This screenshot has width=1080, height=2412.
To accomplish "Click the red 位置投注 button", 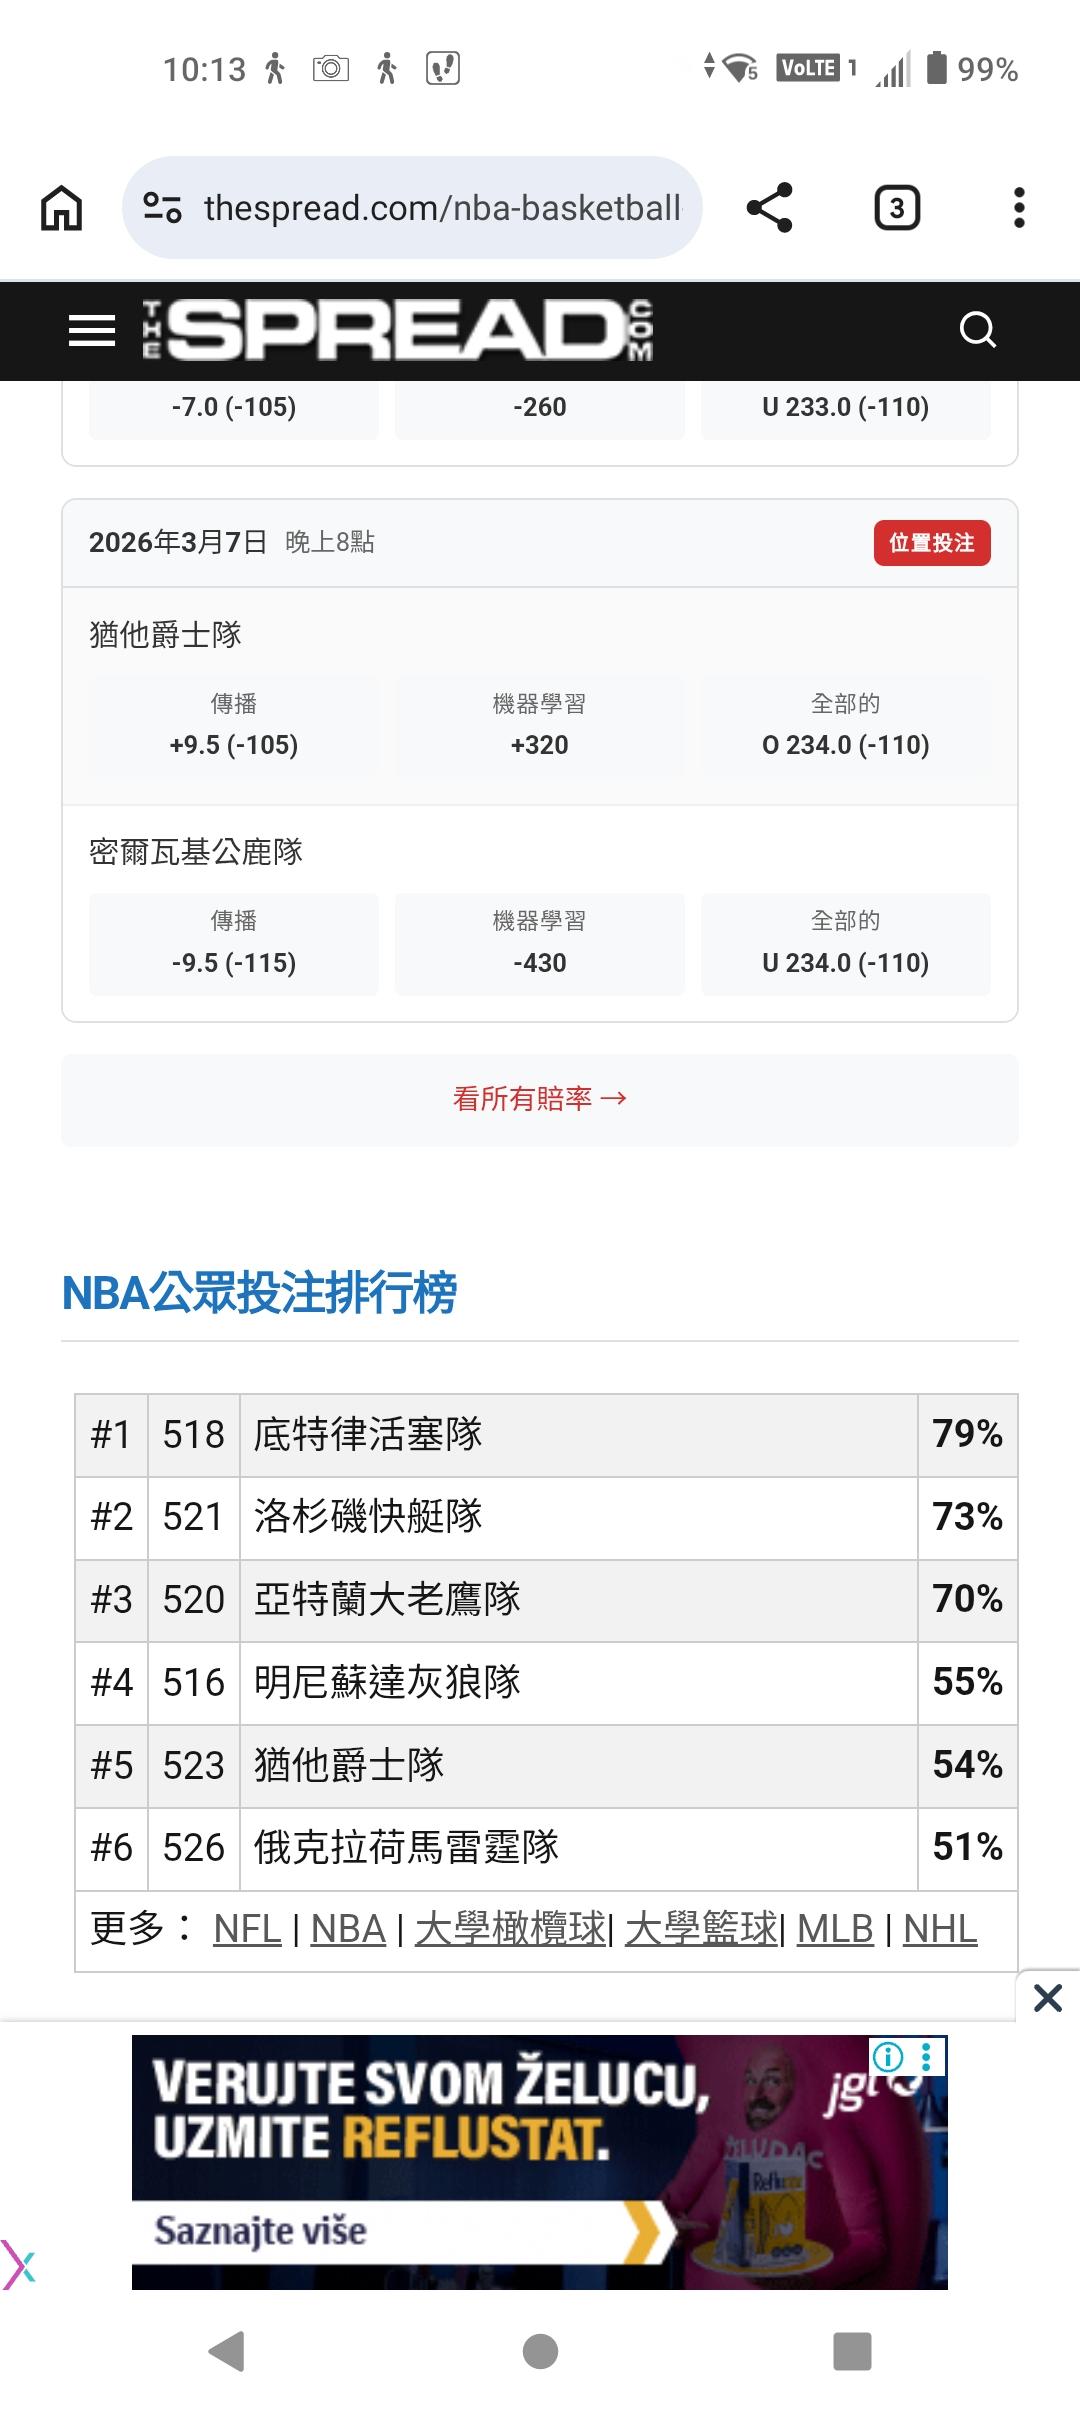I will [932, 543].
